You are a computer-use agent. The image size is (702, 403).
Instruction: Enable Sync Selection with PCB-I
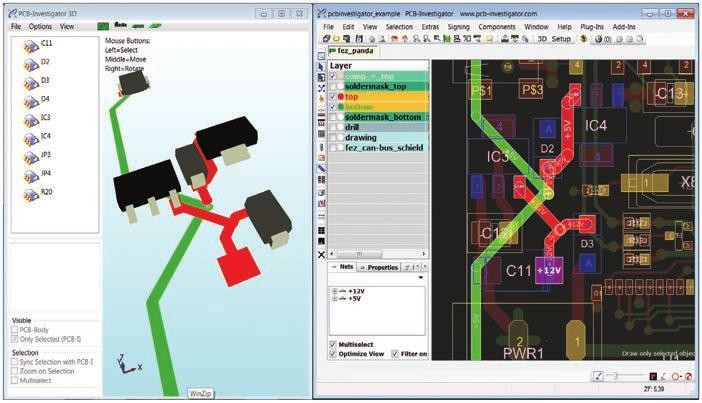point(15,362)
